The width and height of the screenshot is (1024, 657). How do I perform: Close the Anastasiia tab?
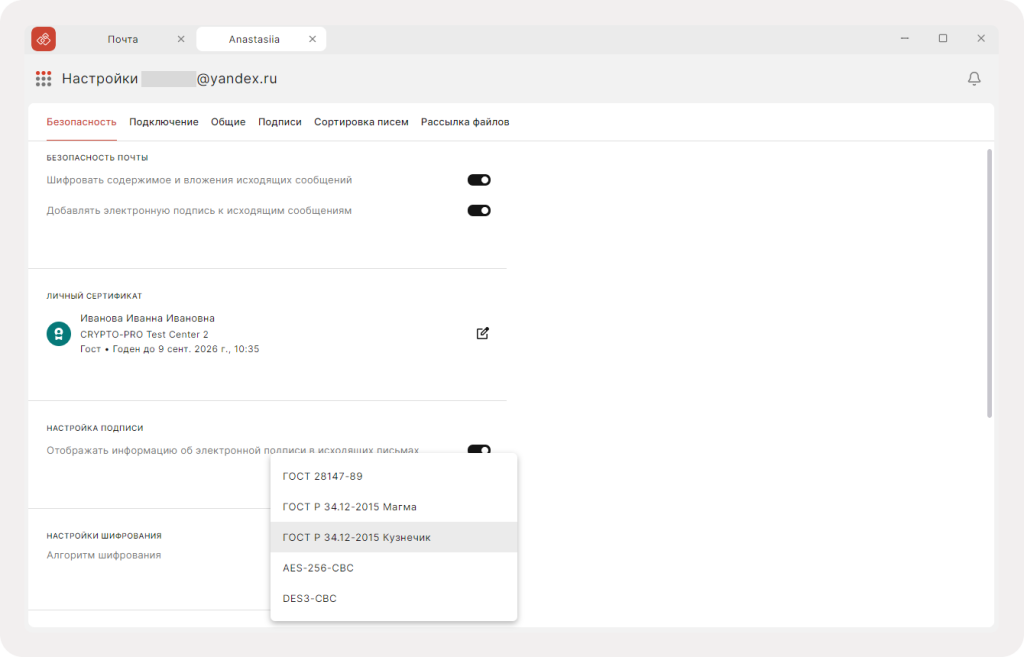click(312, 39)
